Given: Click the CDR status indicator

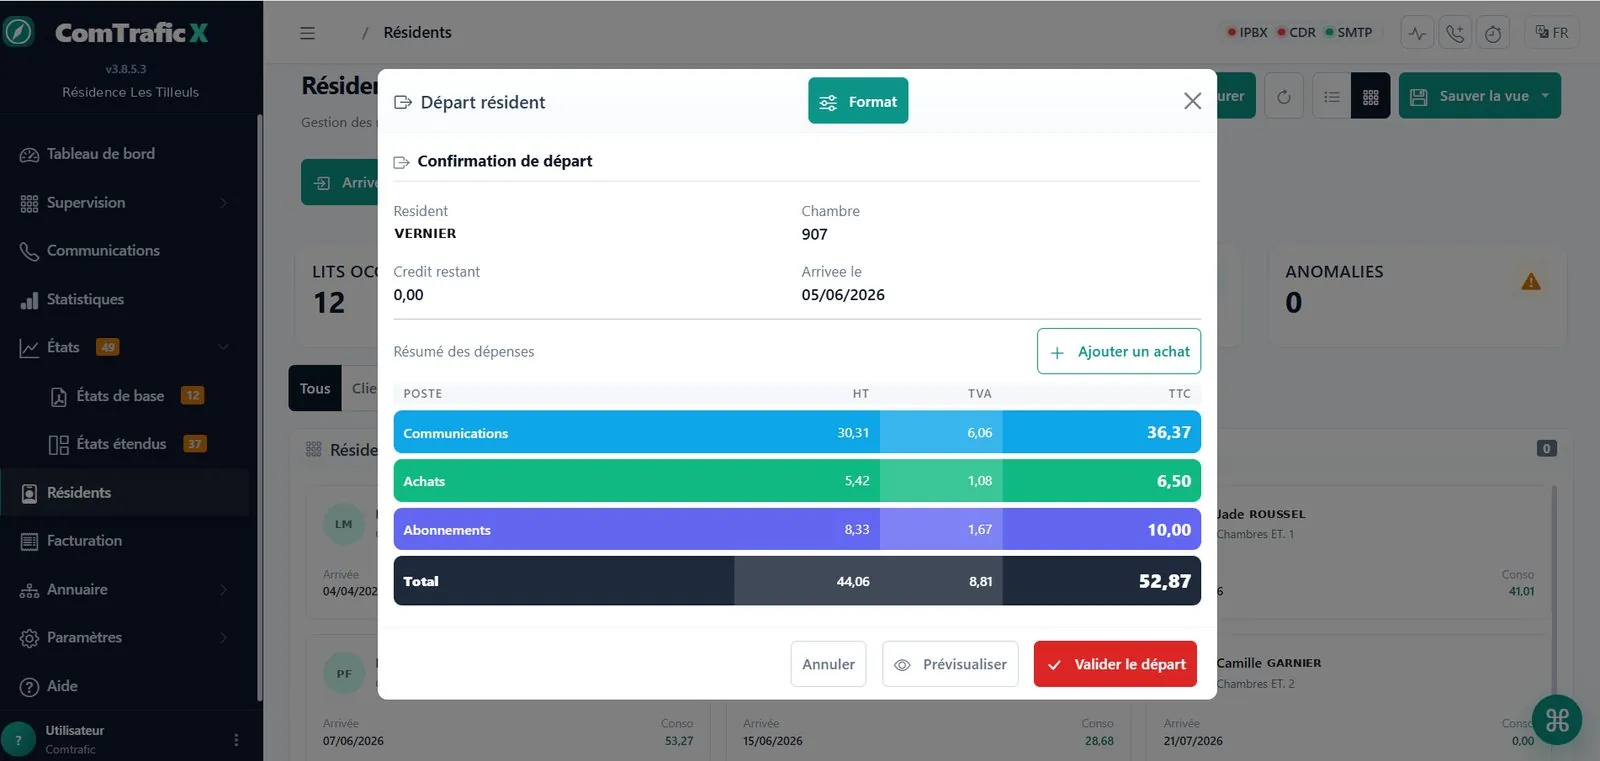Looking at the screenshot, I should [x=1296, y=33].
